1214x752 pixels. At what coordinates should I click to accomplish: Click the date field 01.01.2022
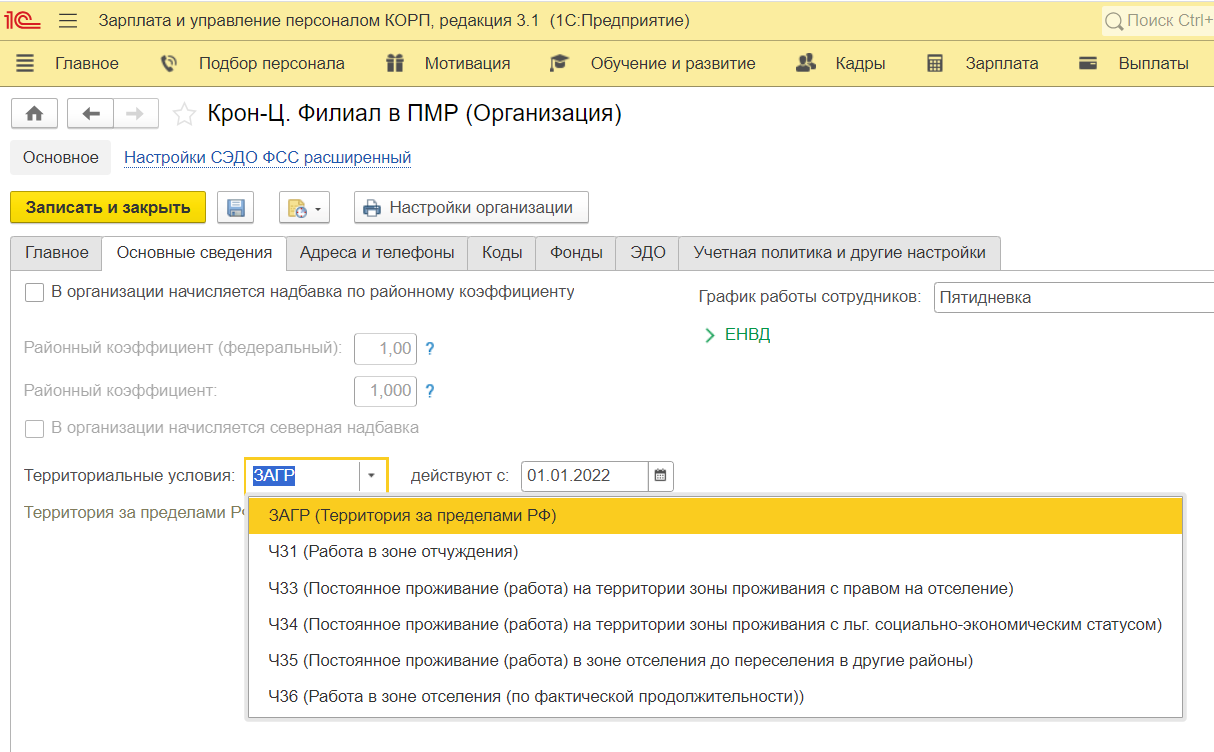coord(584,476)
